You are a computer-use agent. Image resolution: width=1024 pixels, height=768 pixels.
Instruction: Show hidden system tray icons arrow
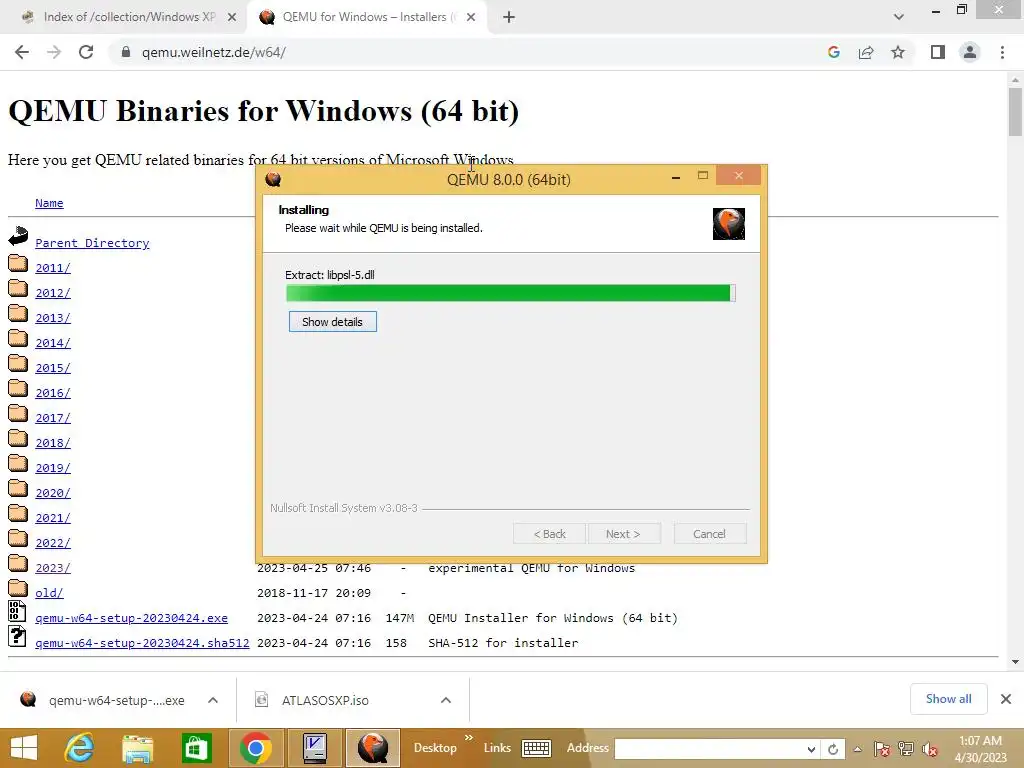pyautogui.click(x=857, y=749)
